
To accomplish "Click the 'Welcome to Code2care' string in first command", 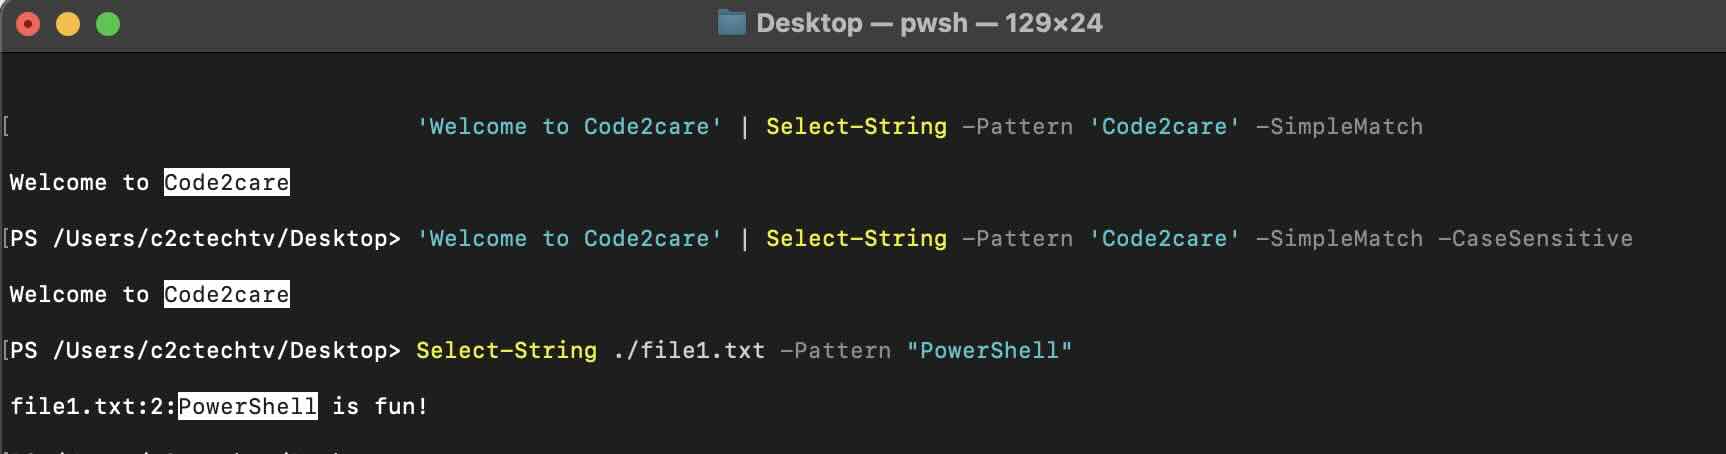I will point(569,127).
